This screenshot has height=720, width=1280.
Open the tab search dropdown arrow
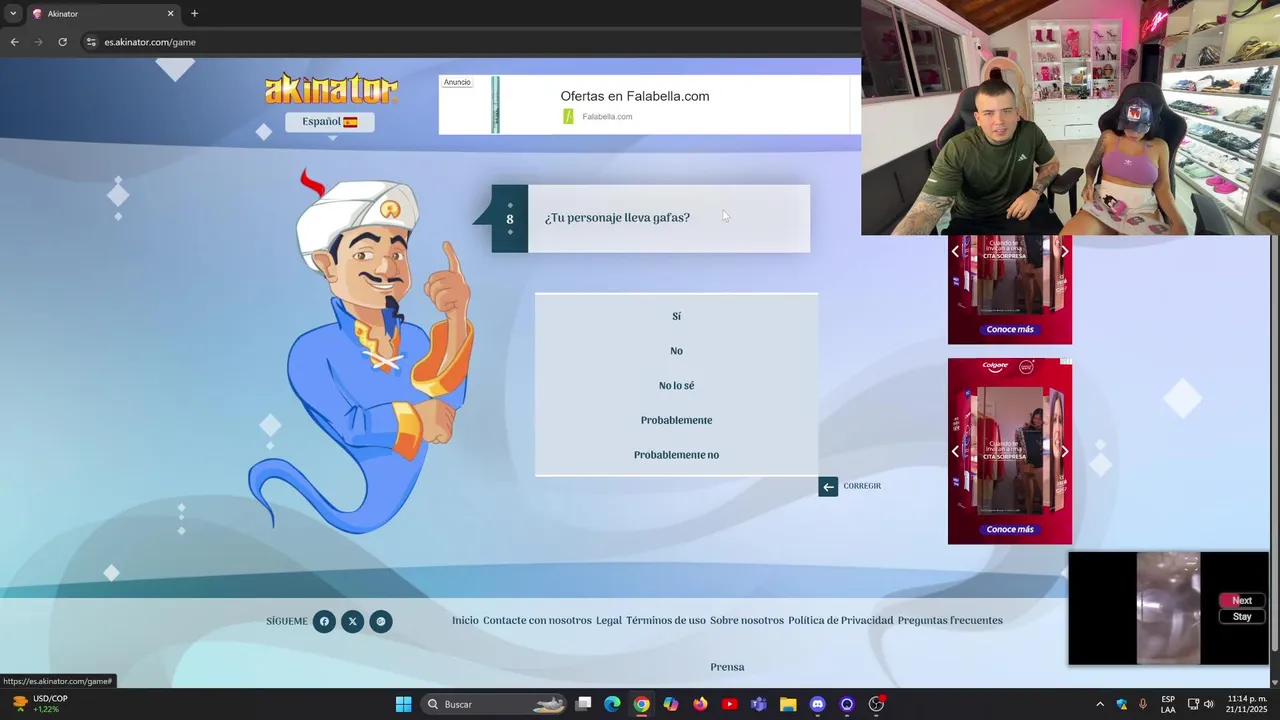coord(13,14)
